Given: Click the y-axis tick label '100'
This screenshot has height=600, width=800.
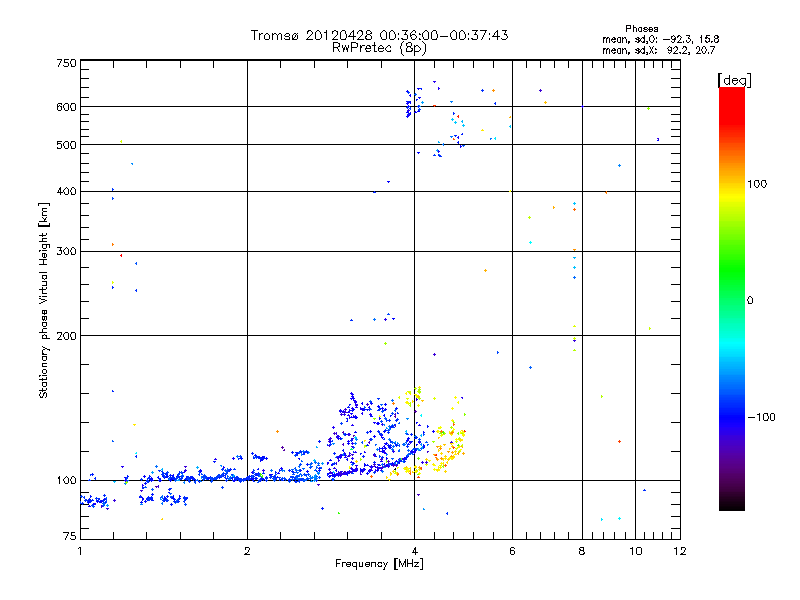Looking at the screenshot, I should pos(66,481).
